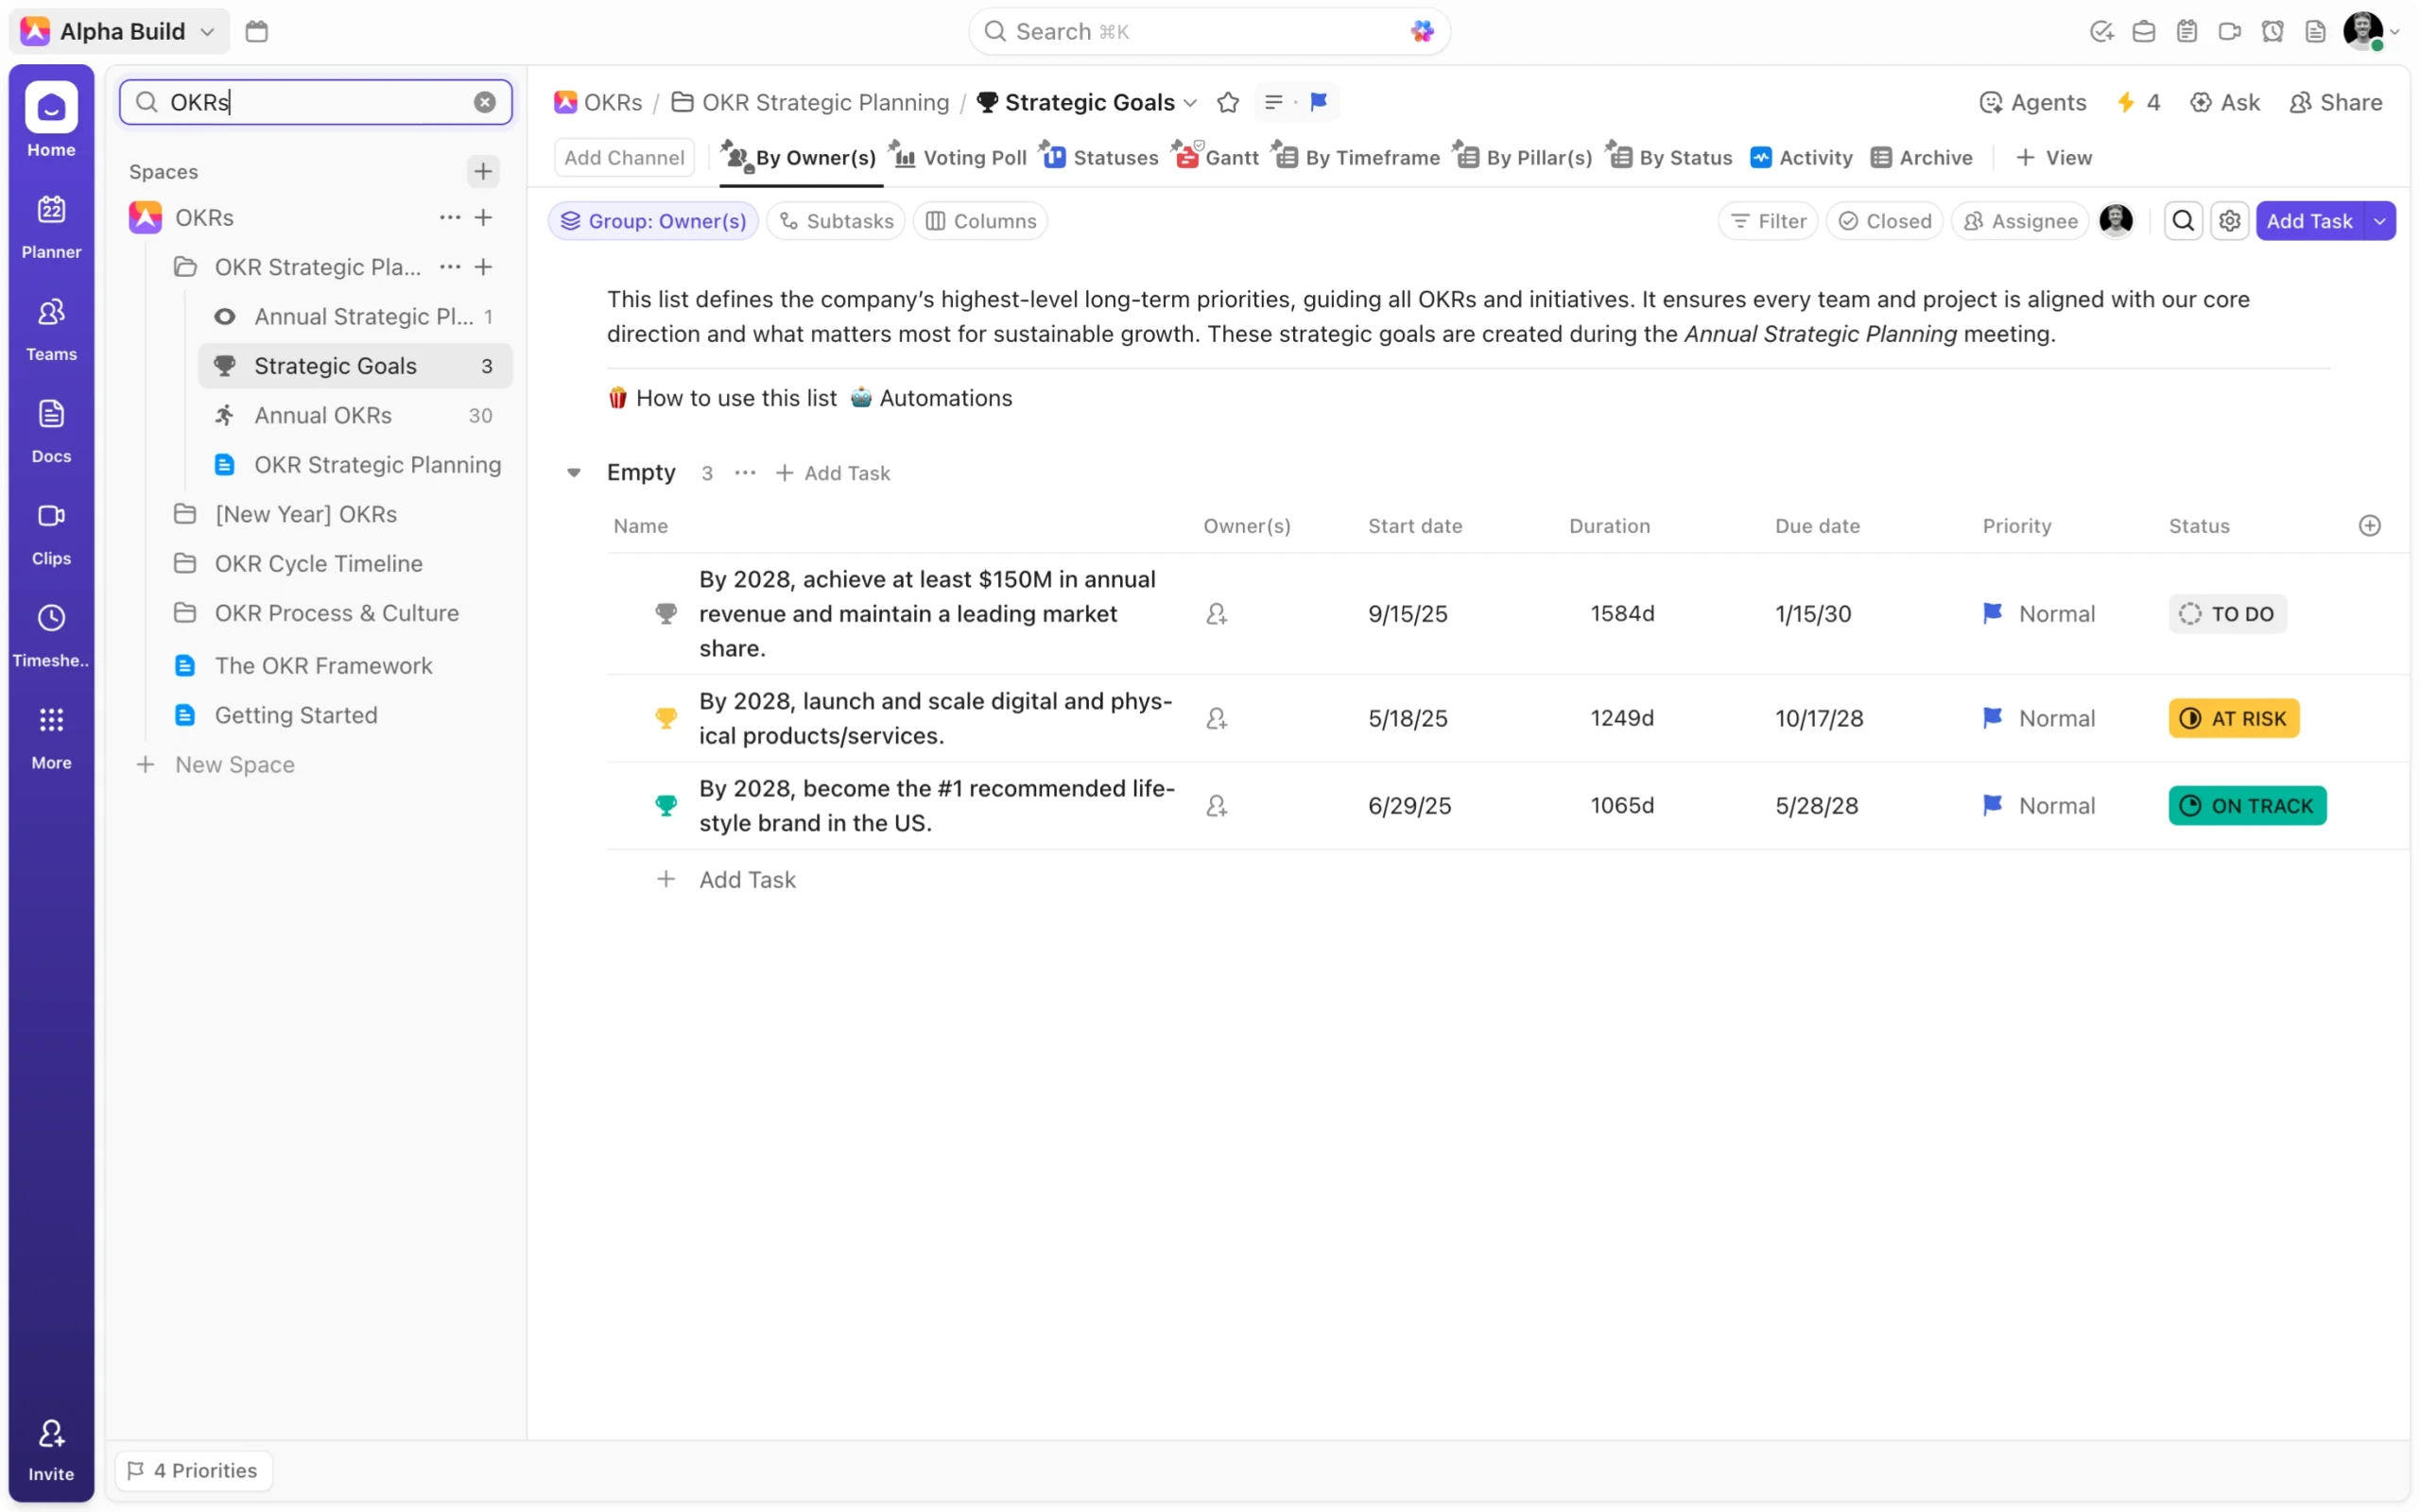The height and width of the screenshot is (1512, 2420).
Task: Open the calendar icon beside Alpha Build
Action: tap(257, 31)
